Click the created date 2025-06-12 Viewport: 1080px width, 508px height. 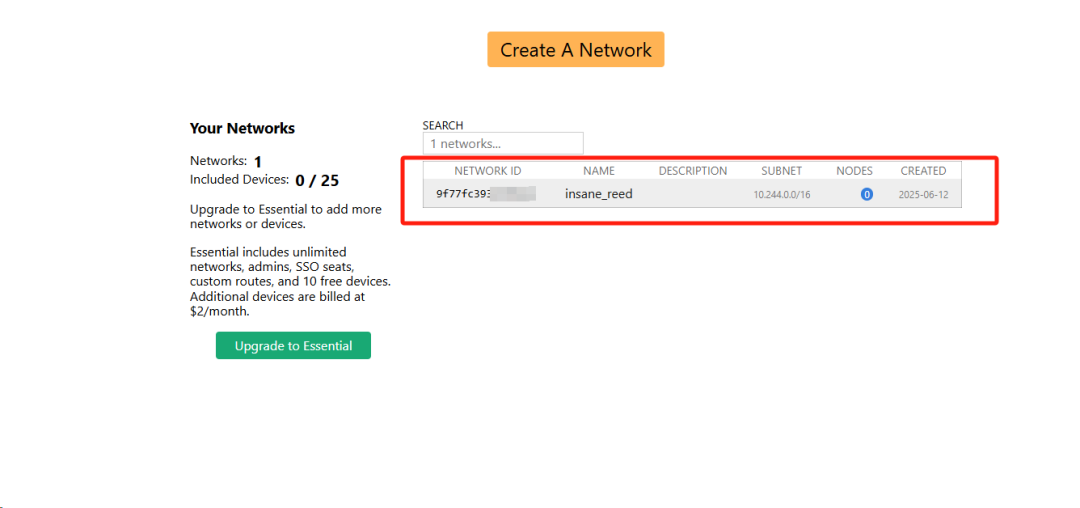click(922, 195)
